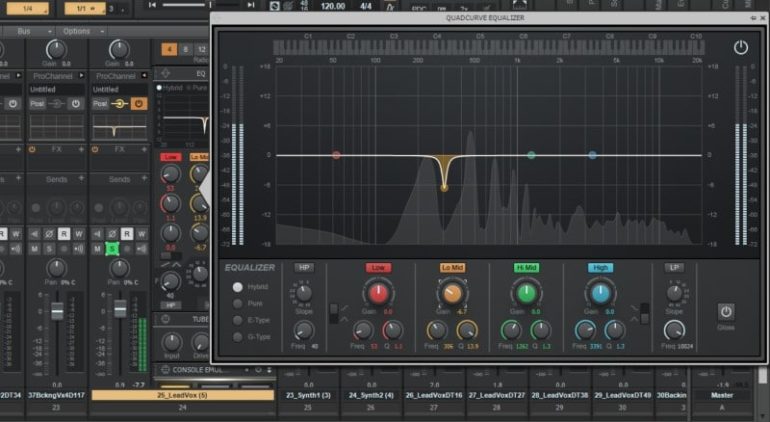Viewport: 770px width, 422px height.
Task: Toggle the red Low band button
Action: tap(378, 268)
